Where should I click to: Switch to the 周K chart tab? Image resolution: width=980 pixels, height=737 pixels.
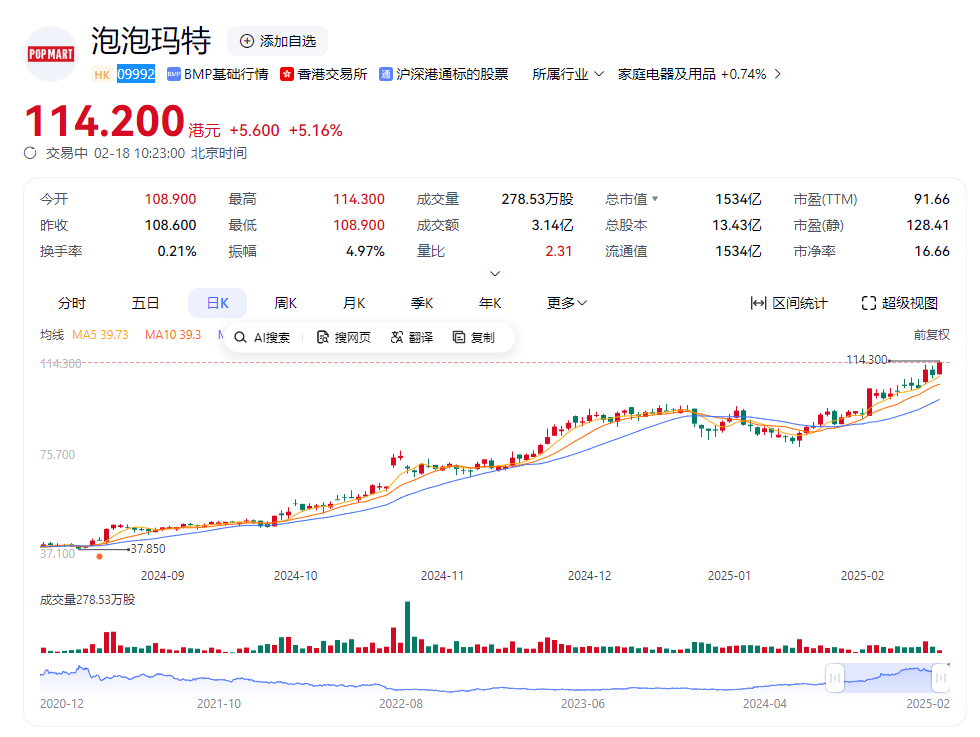point(286,303)
